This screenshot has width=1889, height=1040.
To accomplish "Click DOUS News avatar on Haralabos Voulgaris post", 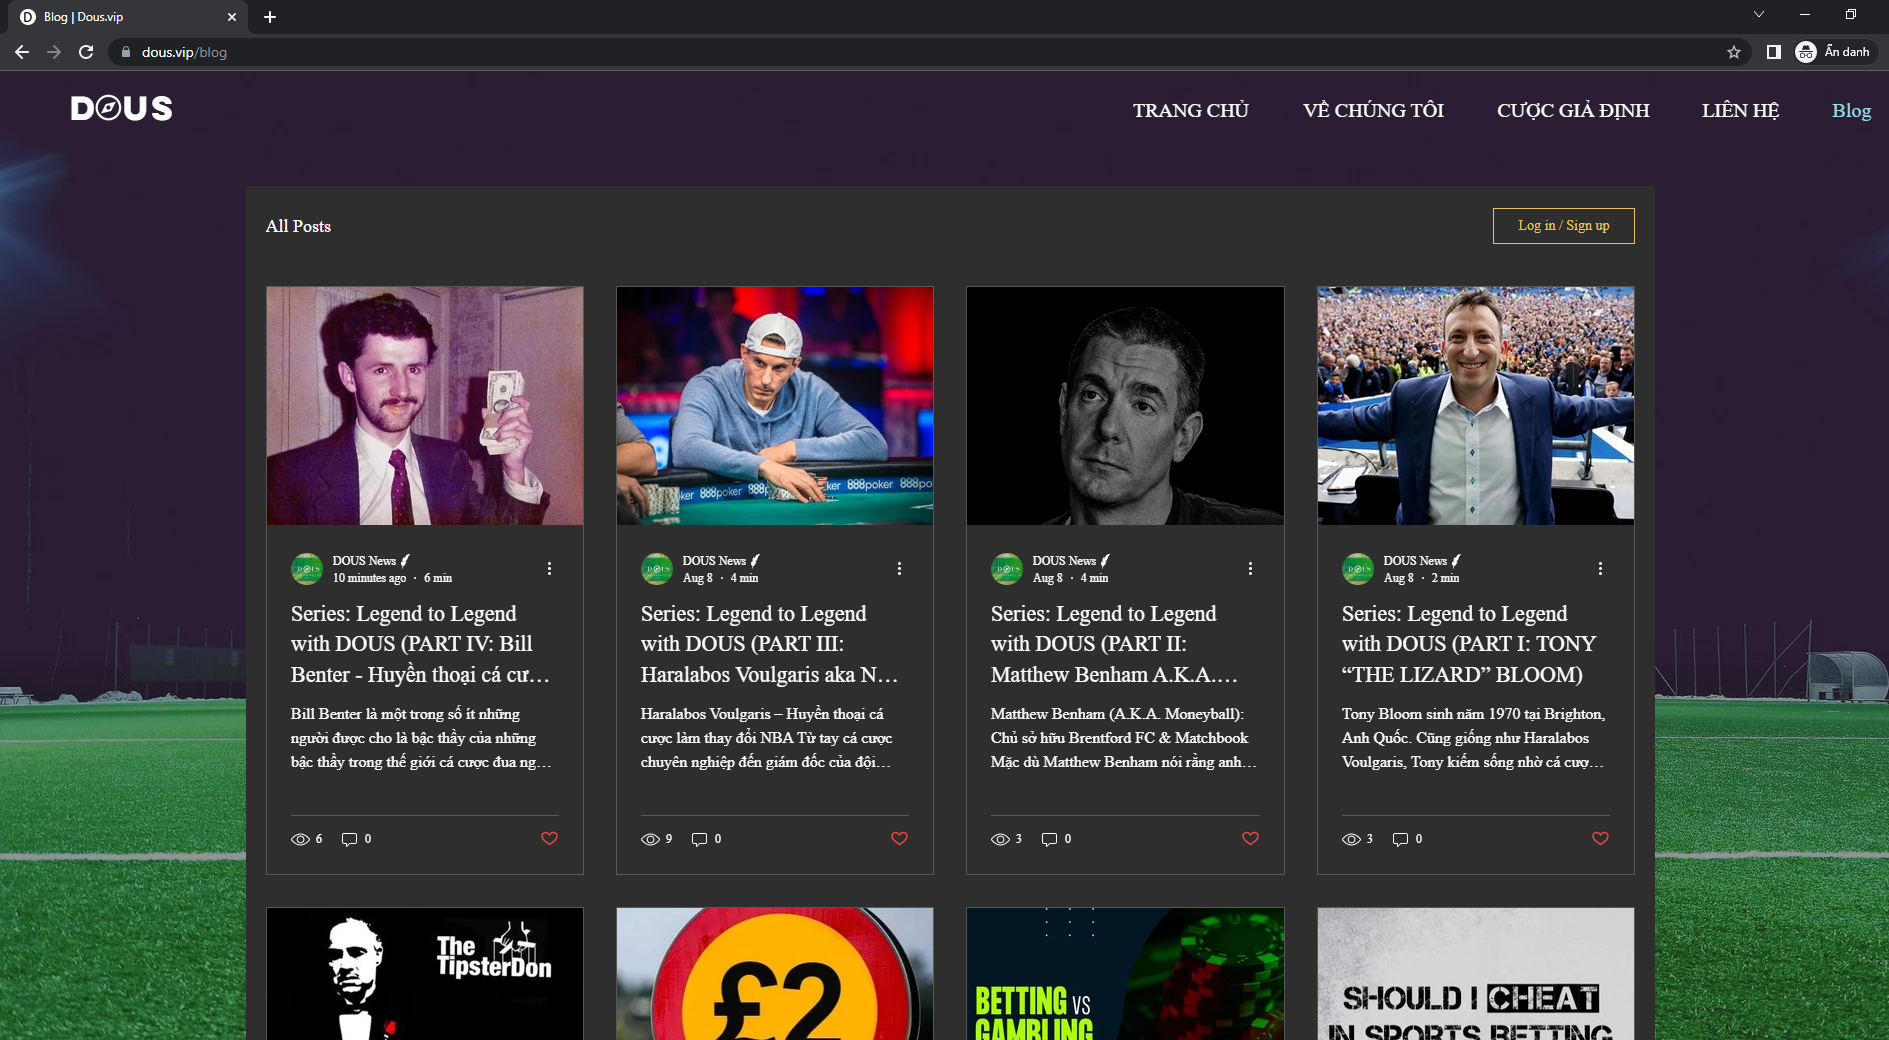I will [x=657, y=569].
